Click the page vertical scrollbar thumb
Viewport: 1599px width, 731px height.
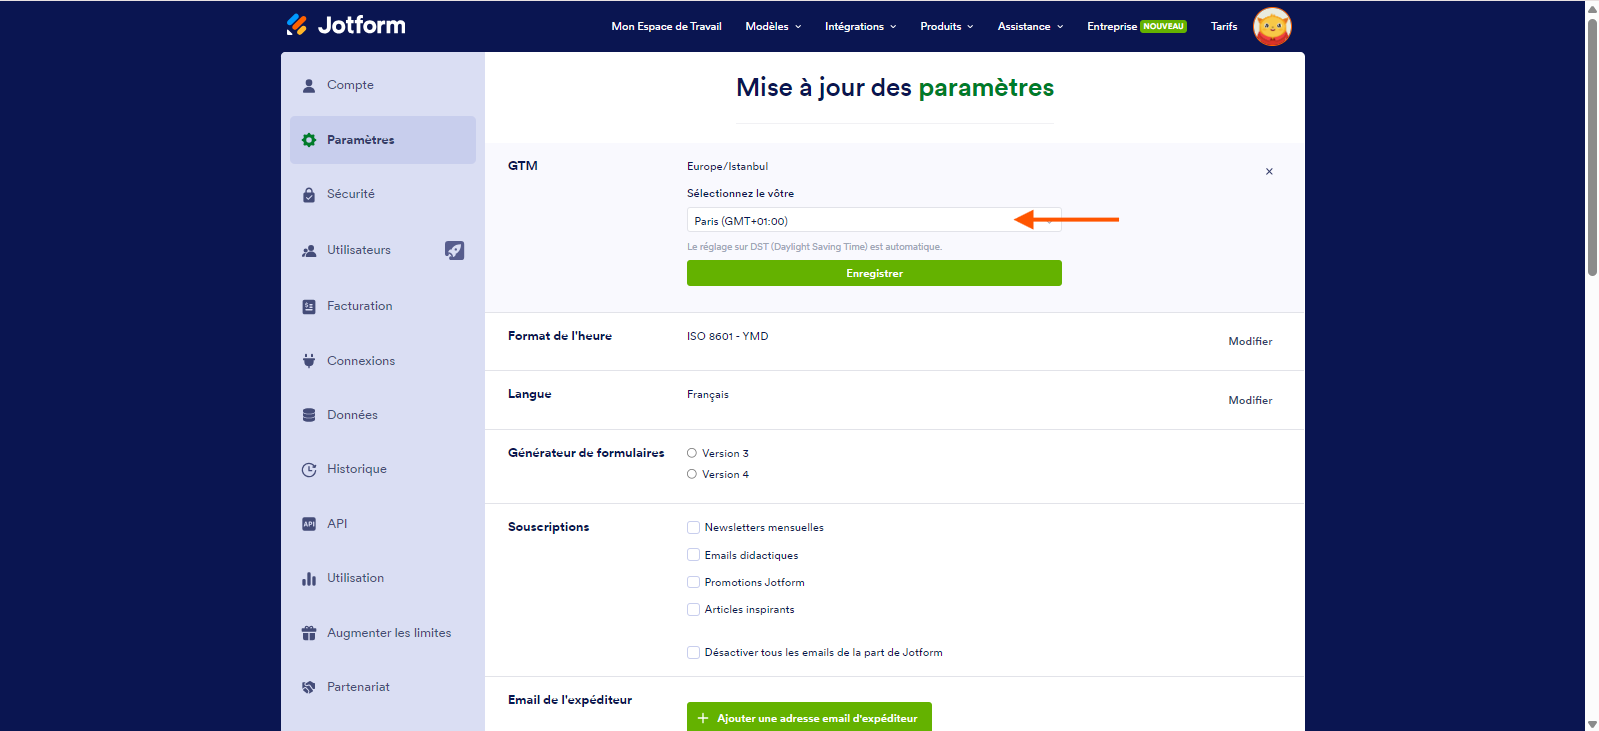tap(1592, 147)
